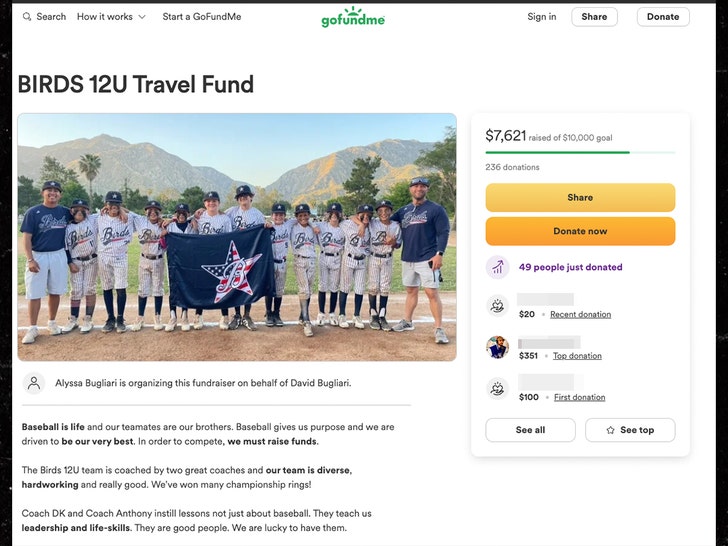Click the $20 recent donor avatar
Image resolution: width=728 pixels, height=546 pixels.
(497, 306)
